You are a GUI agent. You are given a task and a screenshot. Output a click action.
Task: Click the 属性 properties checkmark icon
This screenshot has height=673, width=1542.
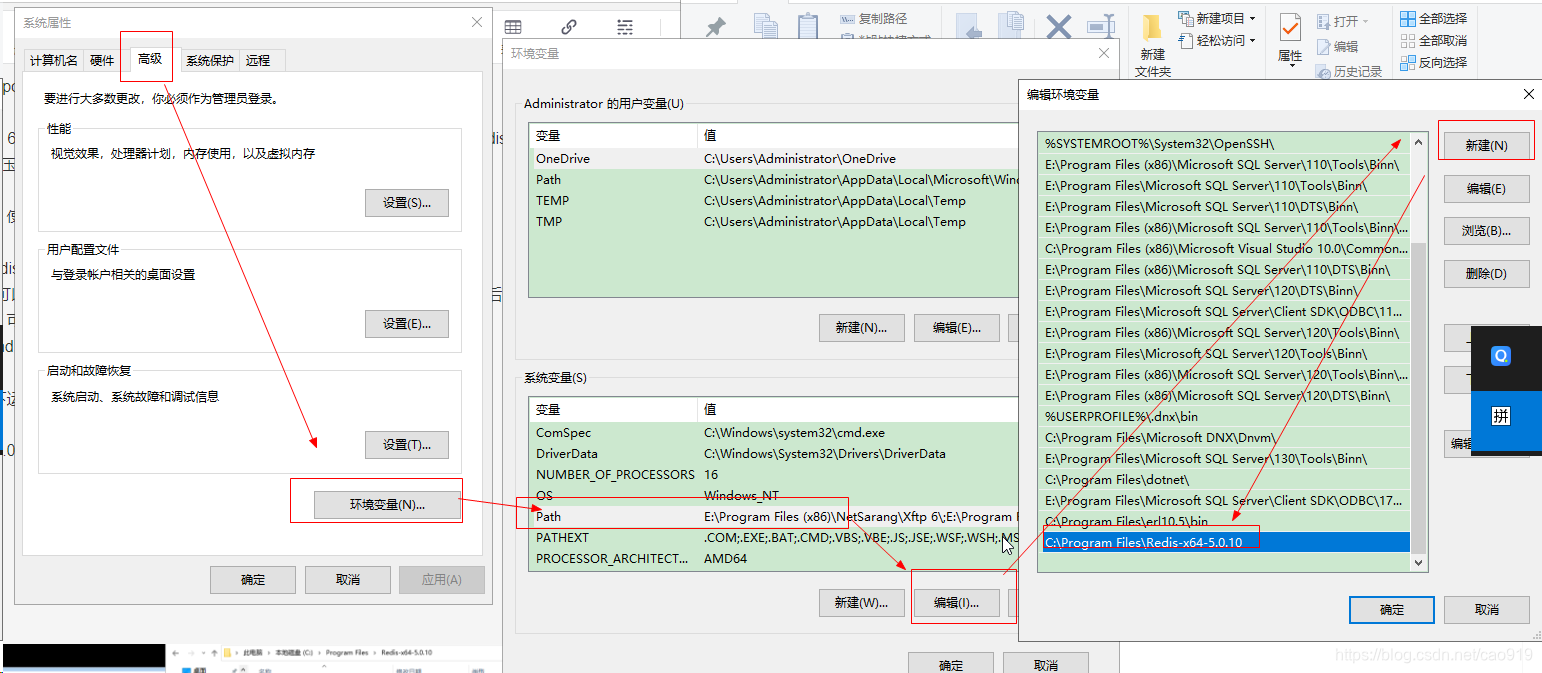1290,28
